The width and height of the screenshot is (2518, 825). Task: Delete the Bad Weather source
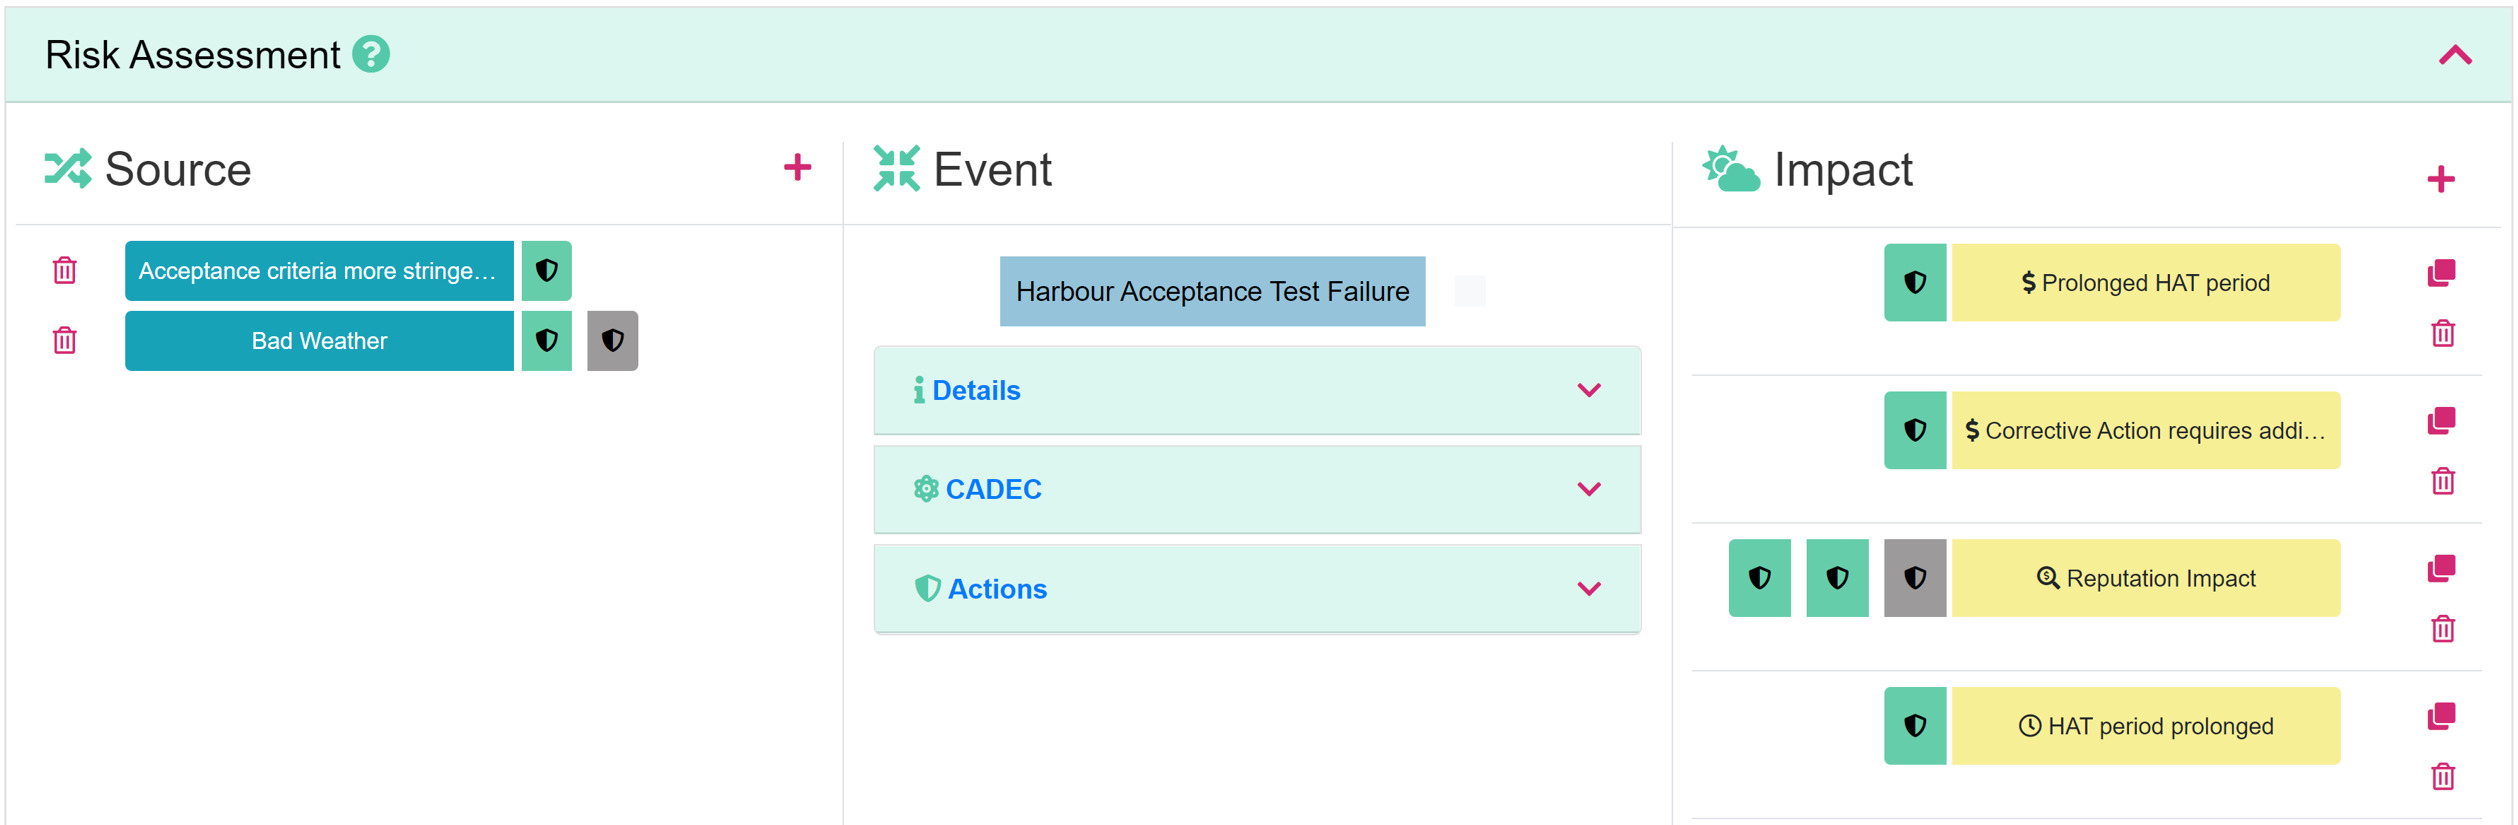[x=65, y=340]
